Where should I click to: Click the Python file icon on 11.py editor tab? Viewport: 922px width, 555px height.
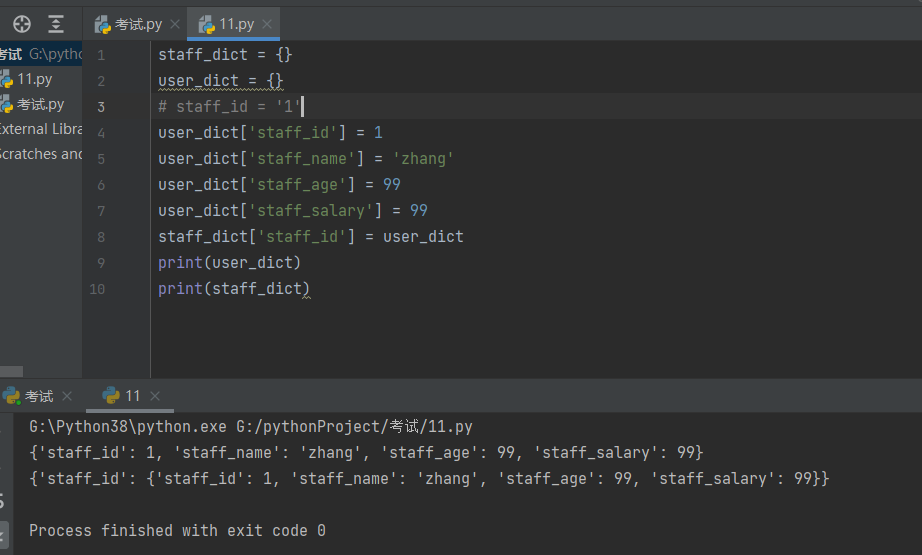[207, 25]
